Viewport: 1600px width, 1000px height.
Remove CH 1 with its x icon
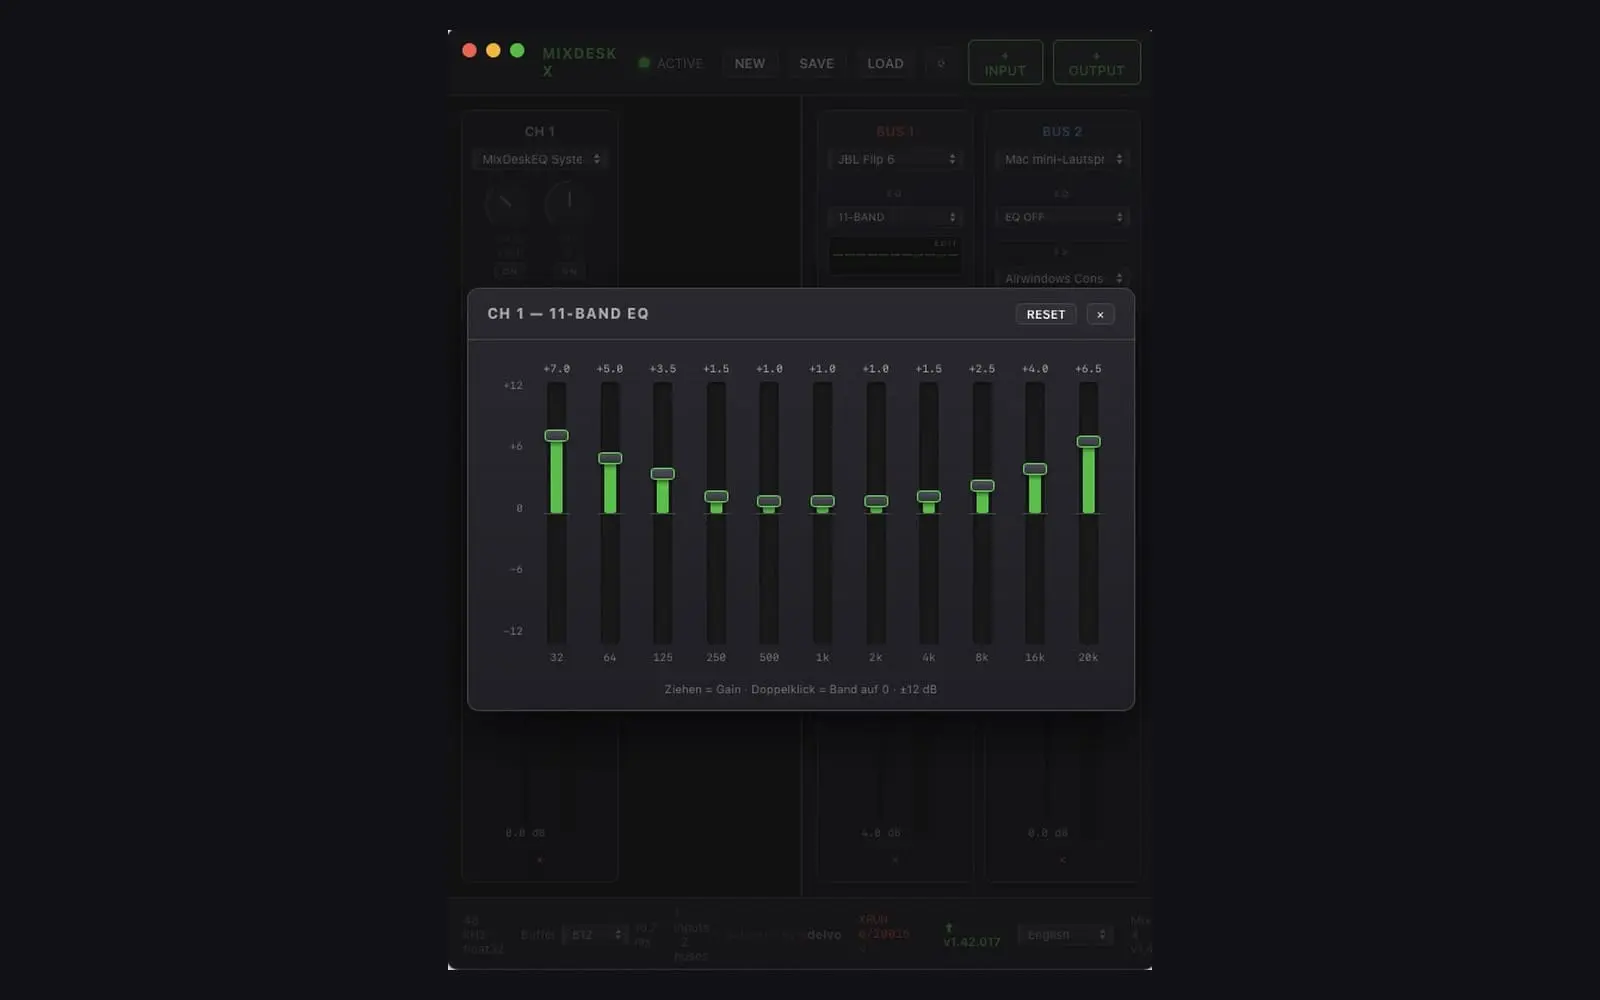tap(540, 860)
